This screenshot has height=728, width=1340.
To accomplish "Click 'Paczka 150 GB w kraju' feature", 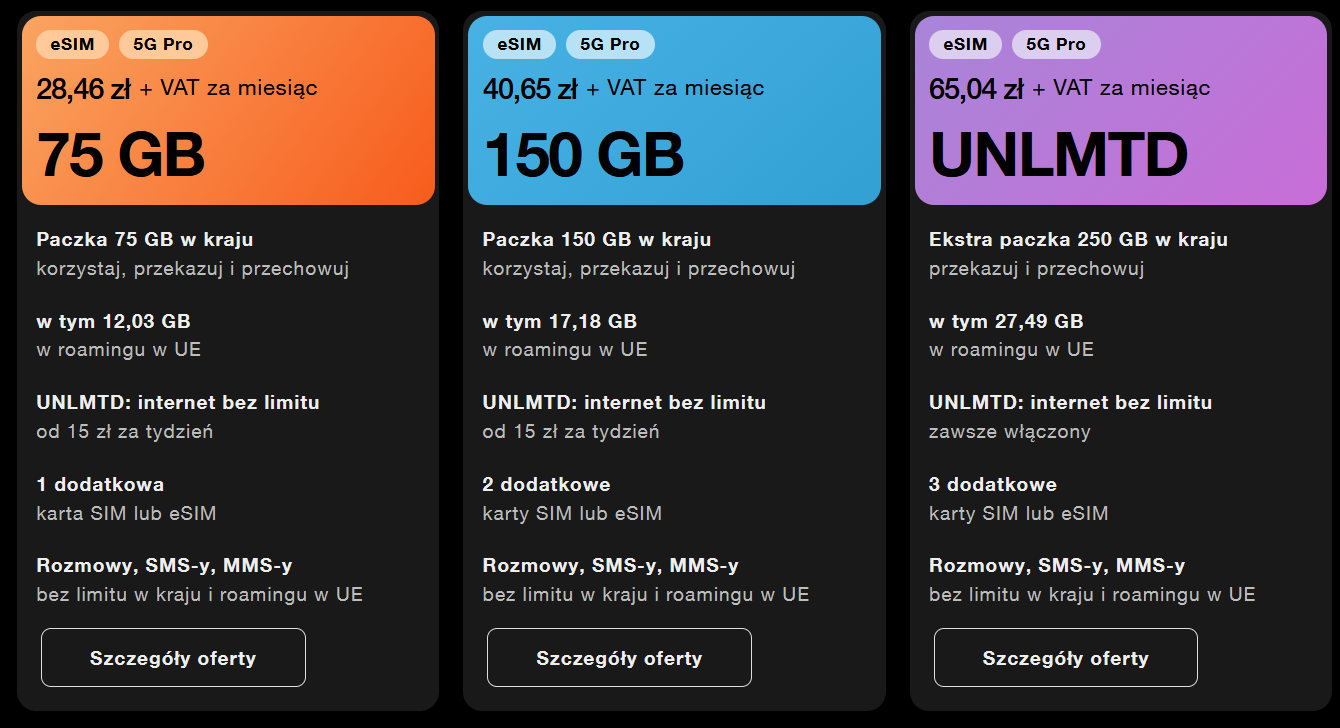I will click(597, 240).
